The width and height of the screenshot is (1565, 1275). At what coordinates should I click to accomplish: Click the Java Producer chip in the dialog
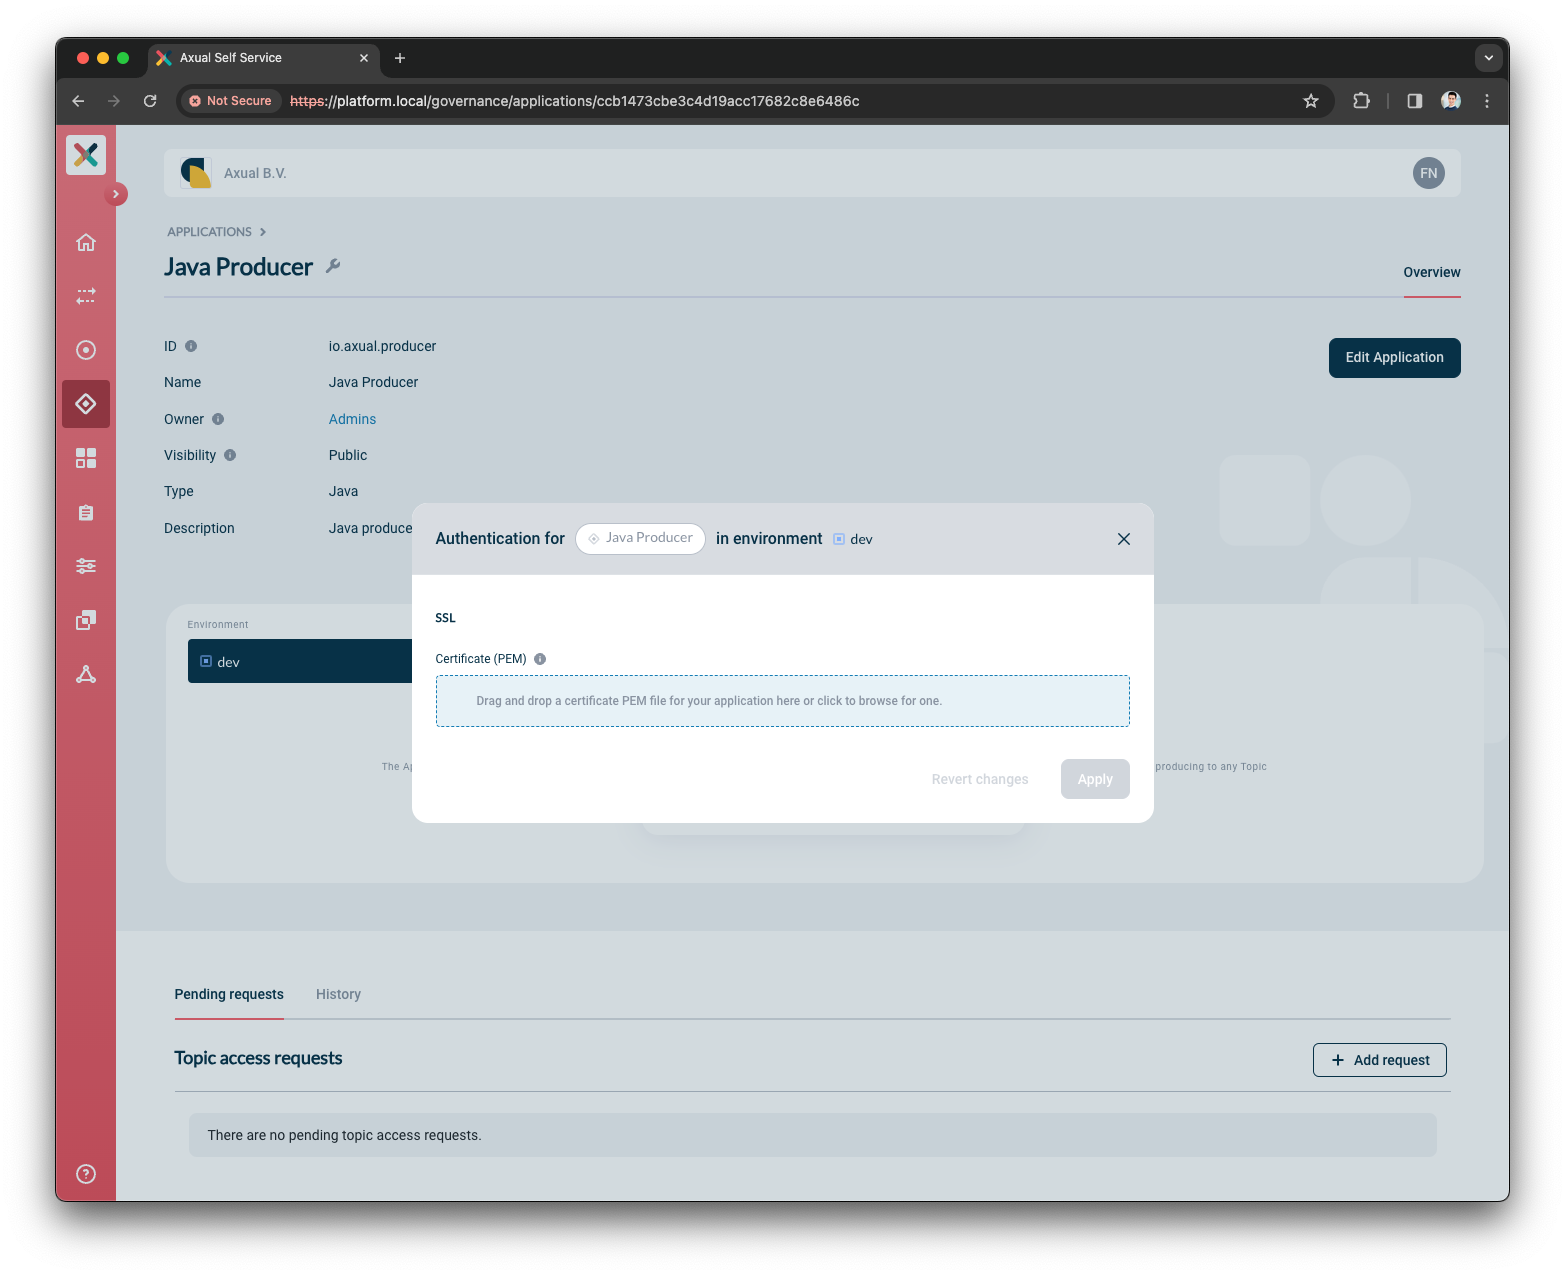[x=640, y=538]
